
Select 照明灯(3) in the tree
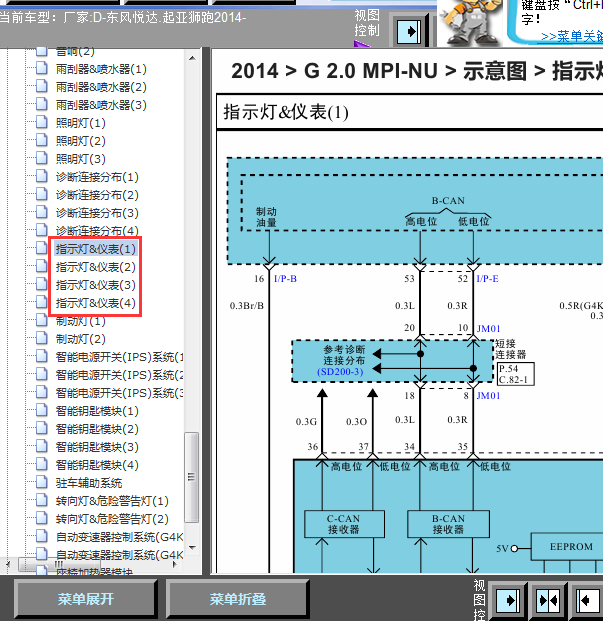(x=80, y=159)
